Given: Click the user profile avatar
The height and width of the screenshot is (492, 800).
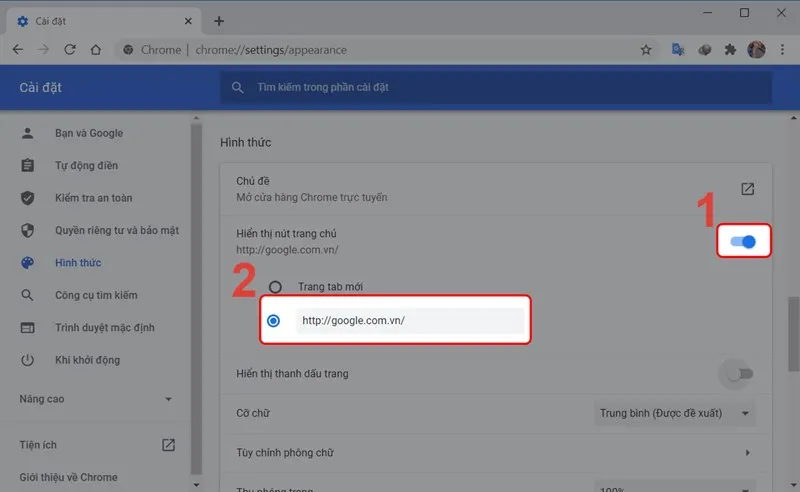Looking at the screenshot, I should pyautogui.click(x=757, y=49).
